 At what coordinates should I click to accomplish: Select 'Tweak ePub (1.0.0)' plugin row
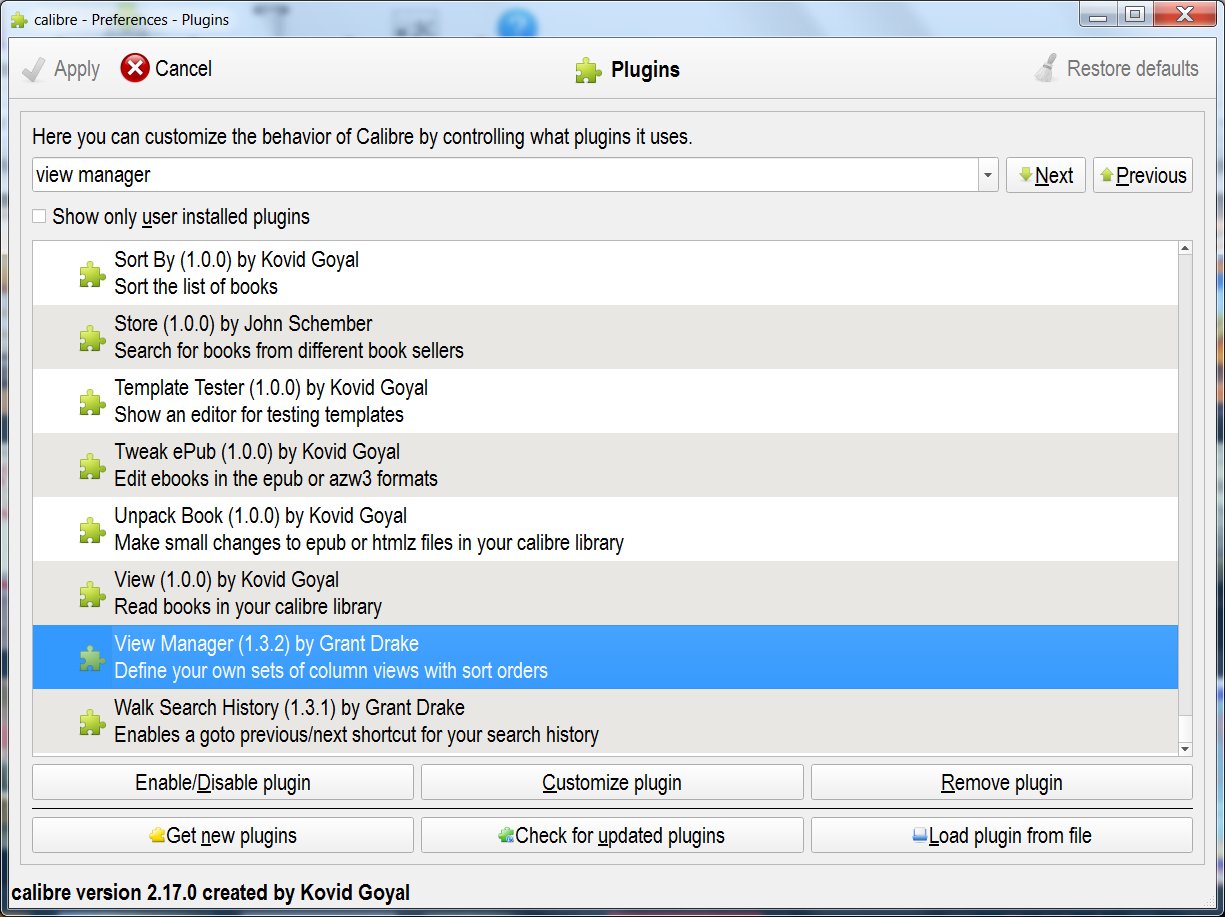click(605, 465)
